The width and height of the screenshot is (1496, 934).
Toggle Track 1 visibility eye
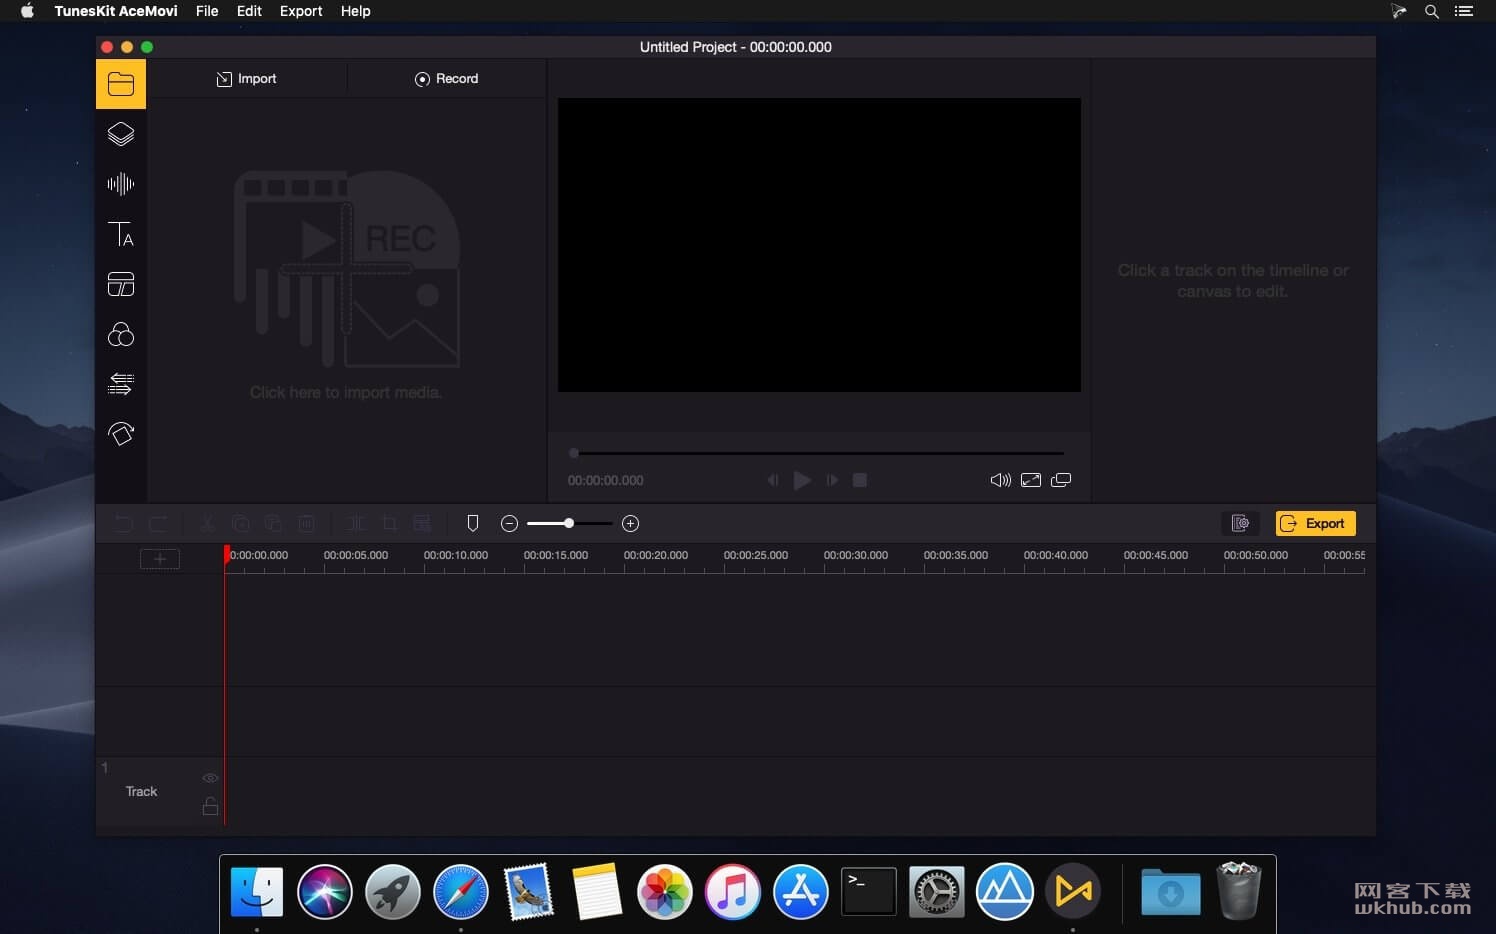(x=210, y=778)
